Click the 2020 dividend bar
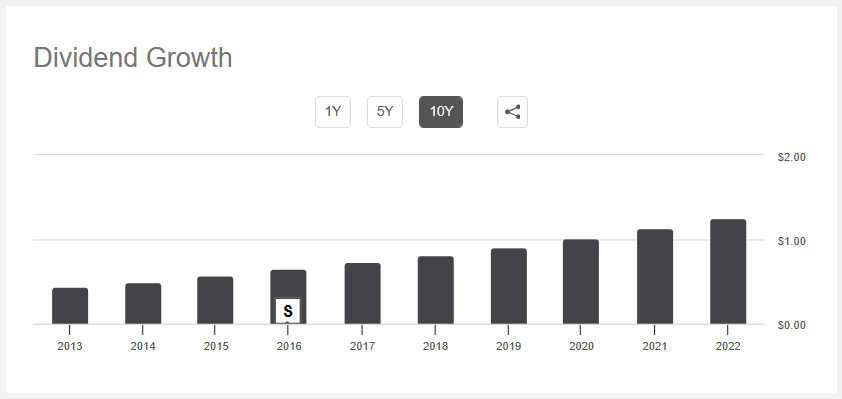The height and width of the screenshot is (399, 842). point(580,282)
